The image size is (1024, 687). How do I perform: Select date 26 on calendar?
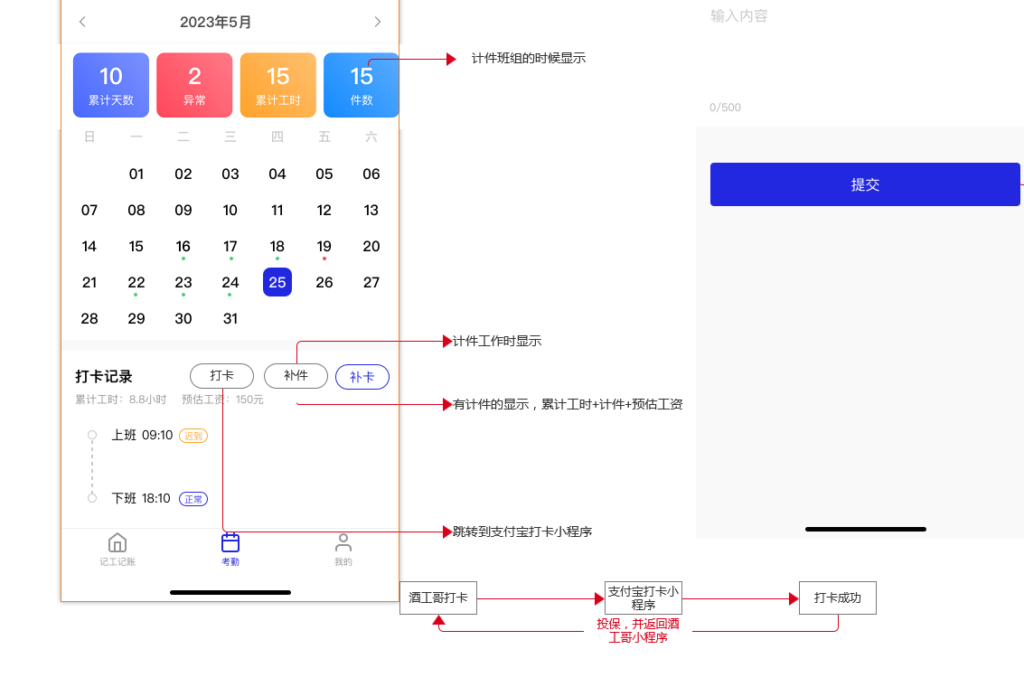pyautogui.click(x=325, y=282)
